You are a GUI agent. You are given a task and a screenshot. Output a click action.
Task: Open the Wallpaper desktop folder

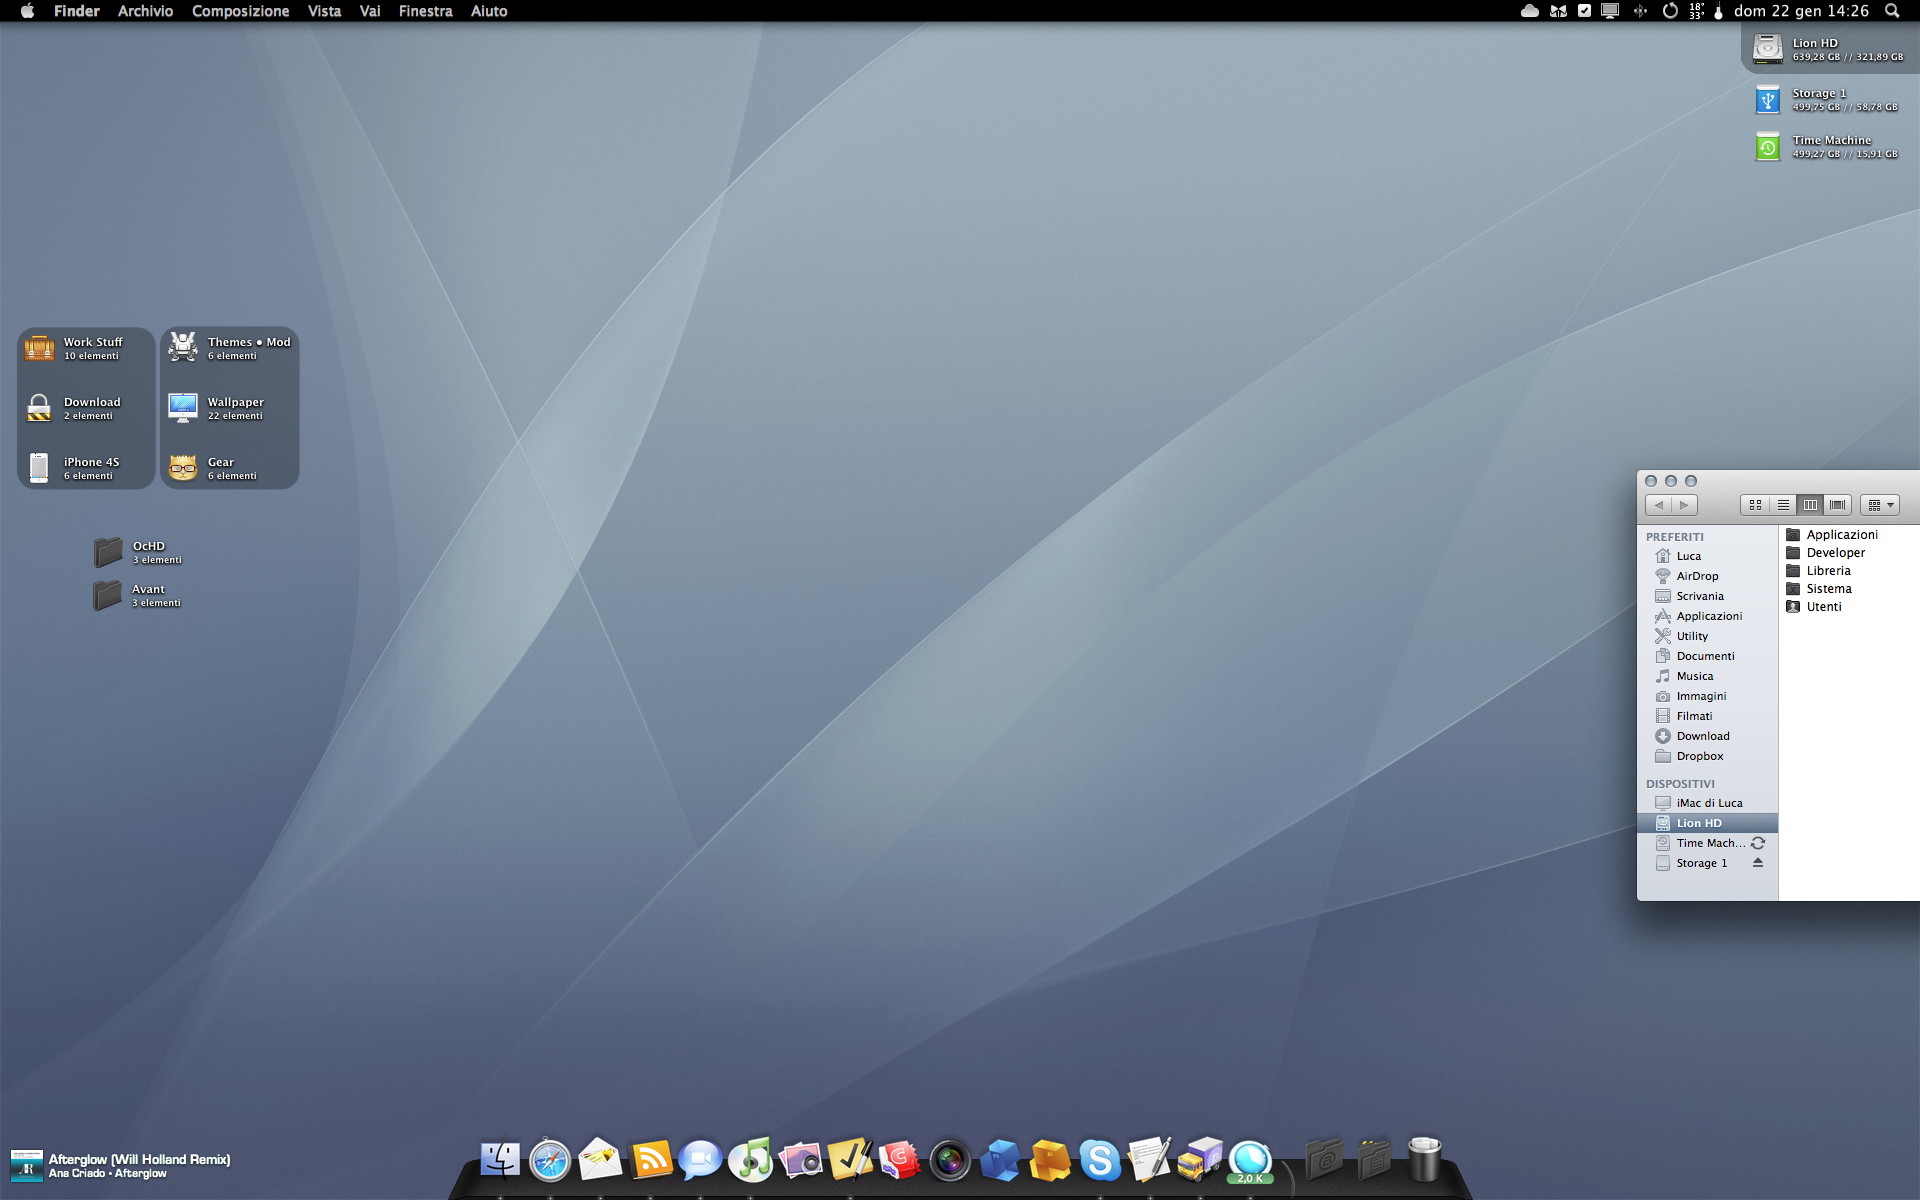[x=217, y=408]
